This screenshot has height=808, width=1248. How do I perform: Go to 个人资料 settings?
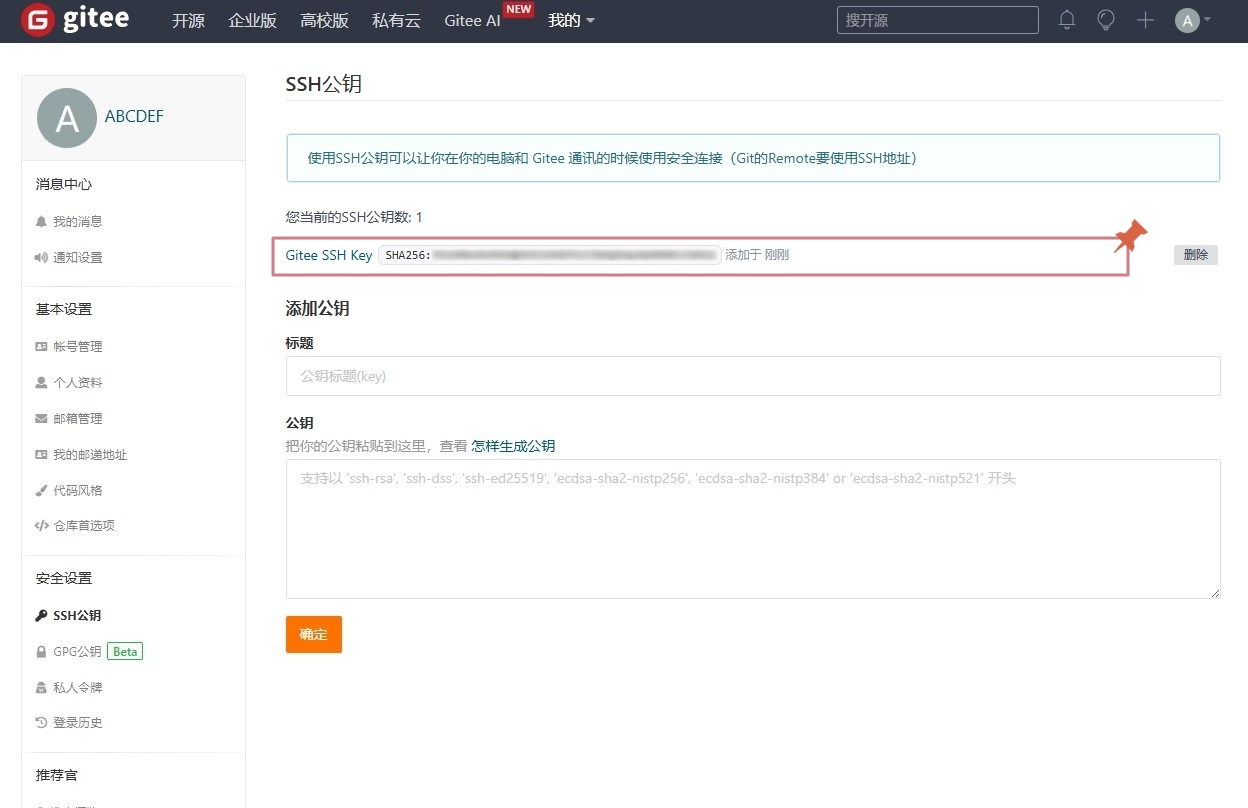78,382
